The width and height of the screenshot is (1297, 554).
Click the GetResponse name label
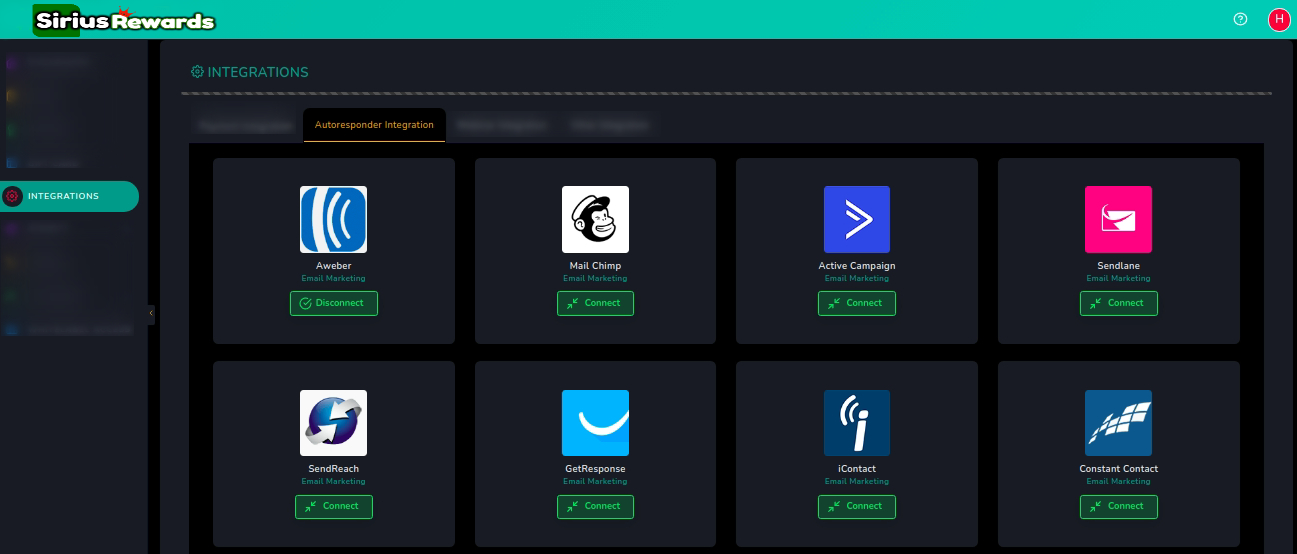tap(595, 469)
